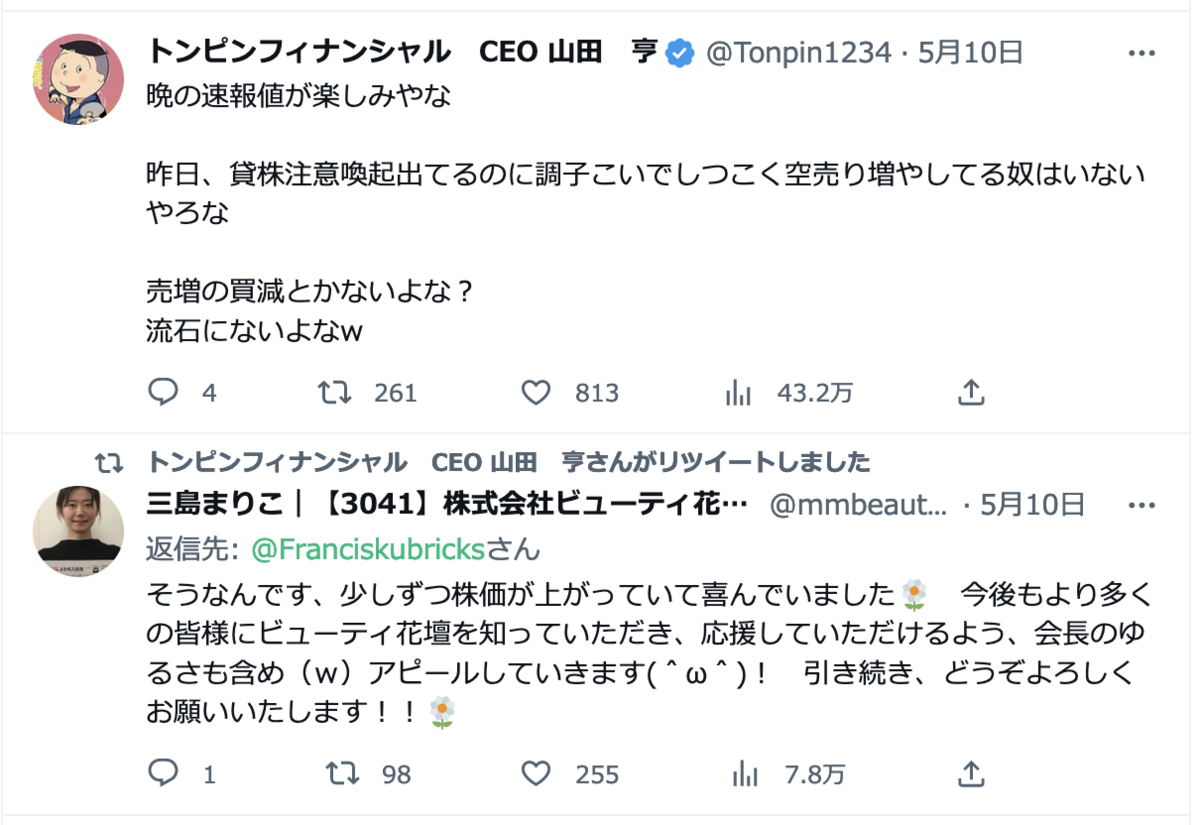The width and height of the screenshot is (1200, 825).
Task: Open the retweeted-by トンピンフィナンシャル label
Action: coord(508,462)
